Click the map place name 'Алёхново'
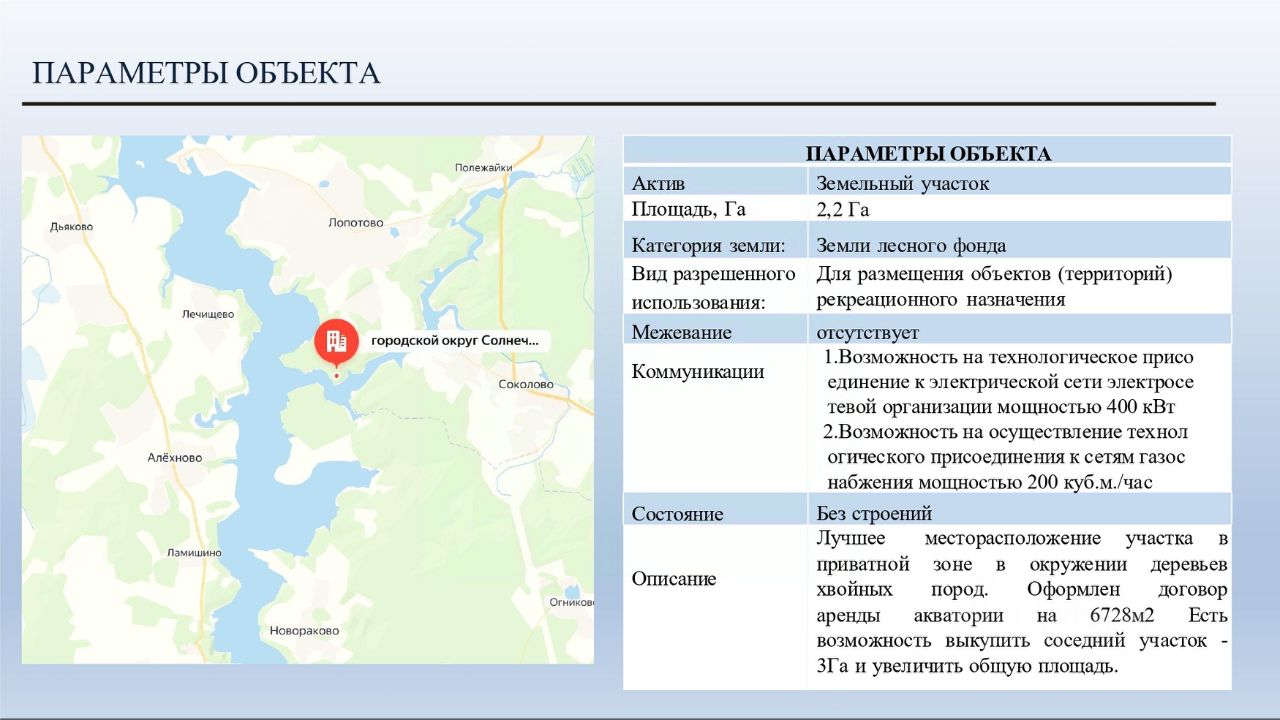Viewport: 1280px width, 720px height. tap(175, 458)
